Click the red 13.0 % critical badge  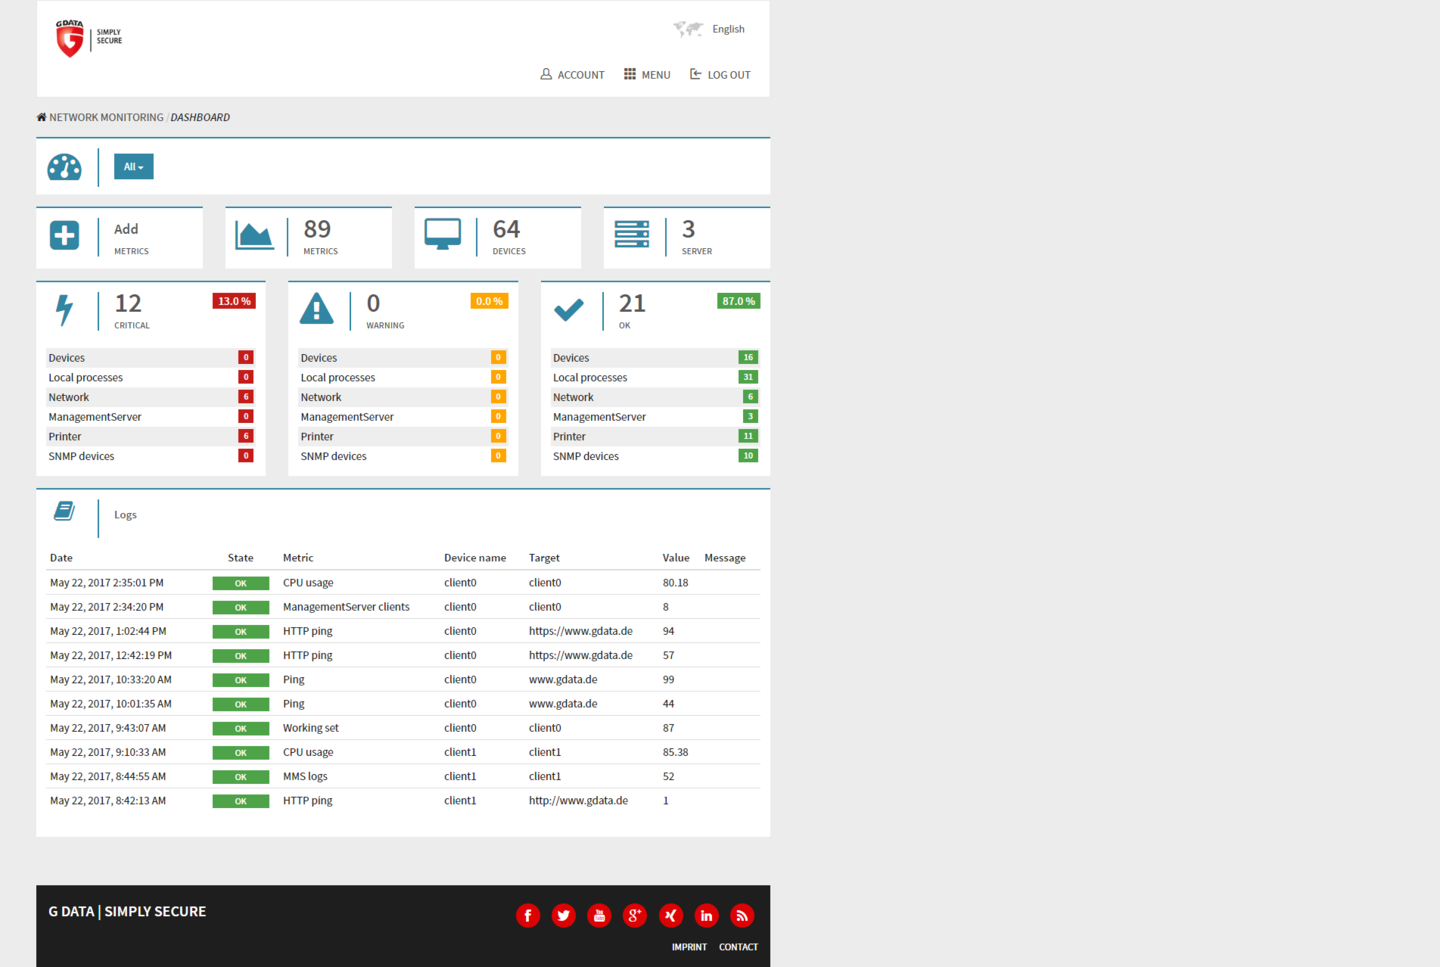pyautogui.click(x=234, y=301)
